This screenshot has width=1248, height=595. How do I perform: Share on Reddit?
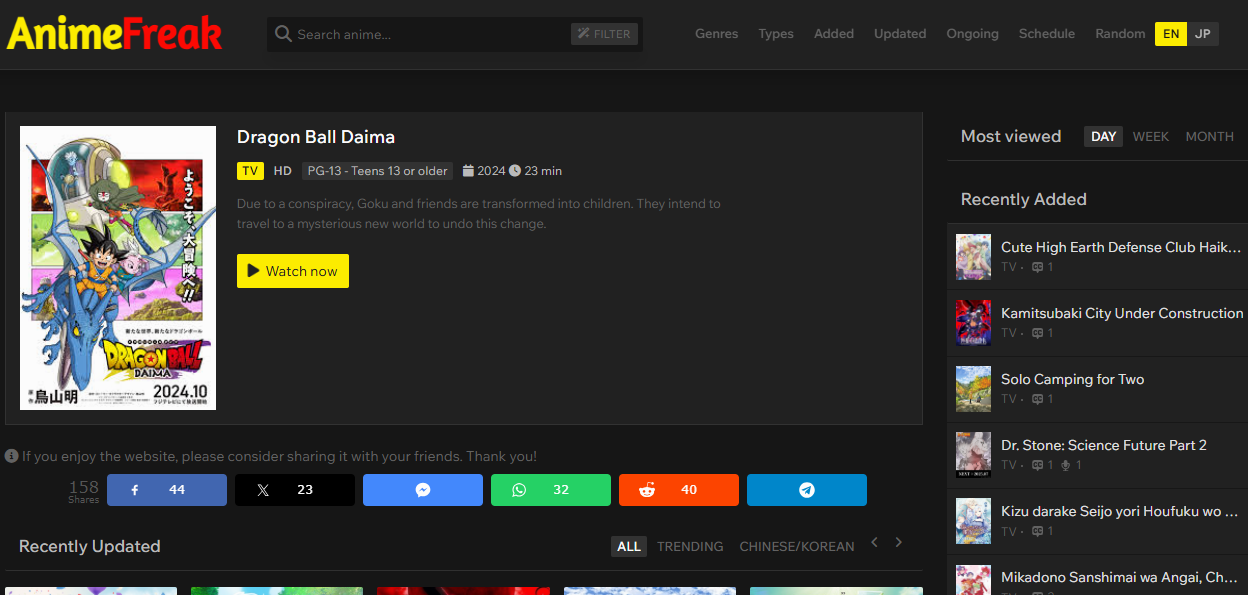pos(679,490)
